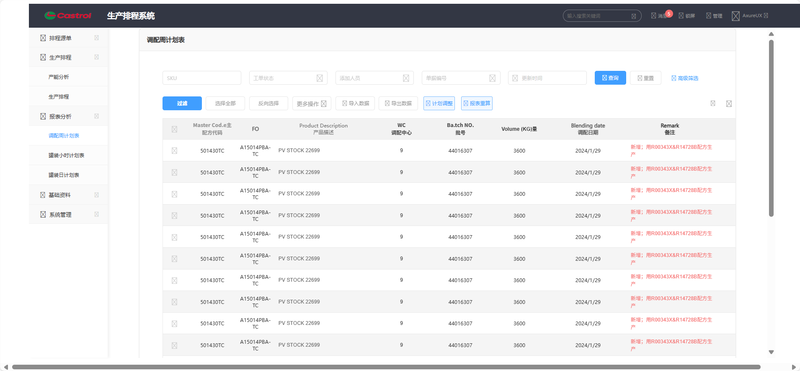Viewport: 800px width, 371px height.
Task: Open the 灌装日计划表 submenu item
Action: pos(68,175)
